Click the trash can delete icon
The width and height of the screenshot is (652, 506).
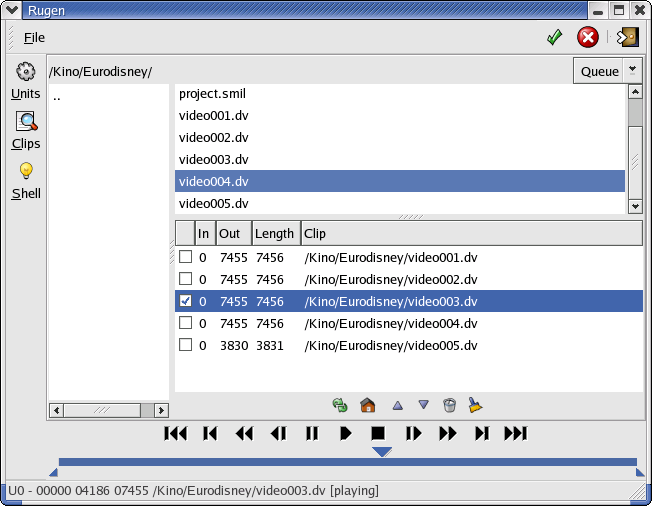[x=450, y=405]
